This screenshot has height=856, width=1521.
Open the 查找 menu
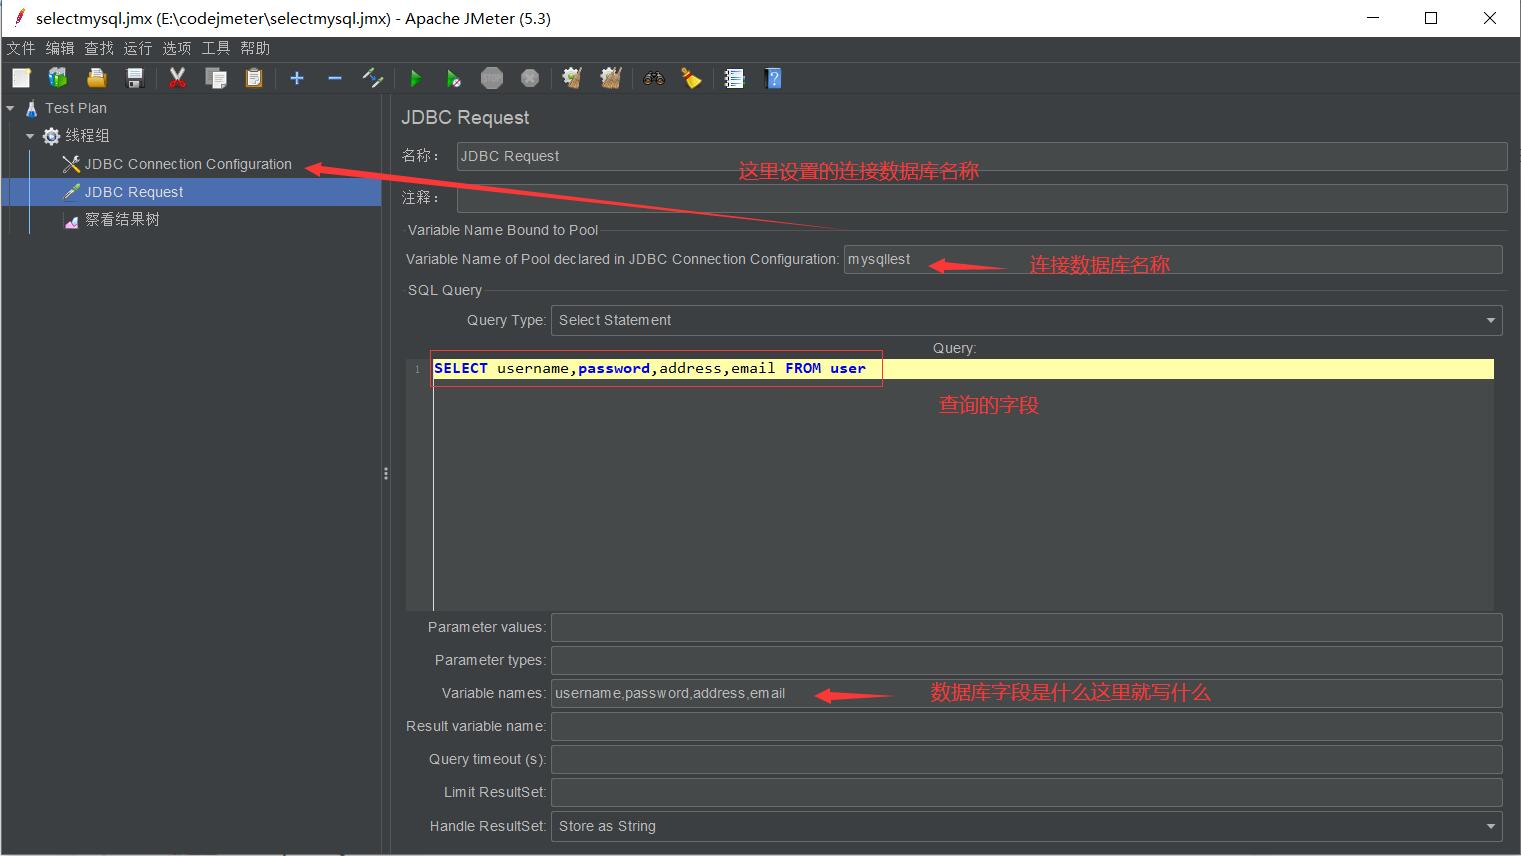[99, 48]
